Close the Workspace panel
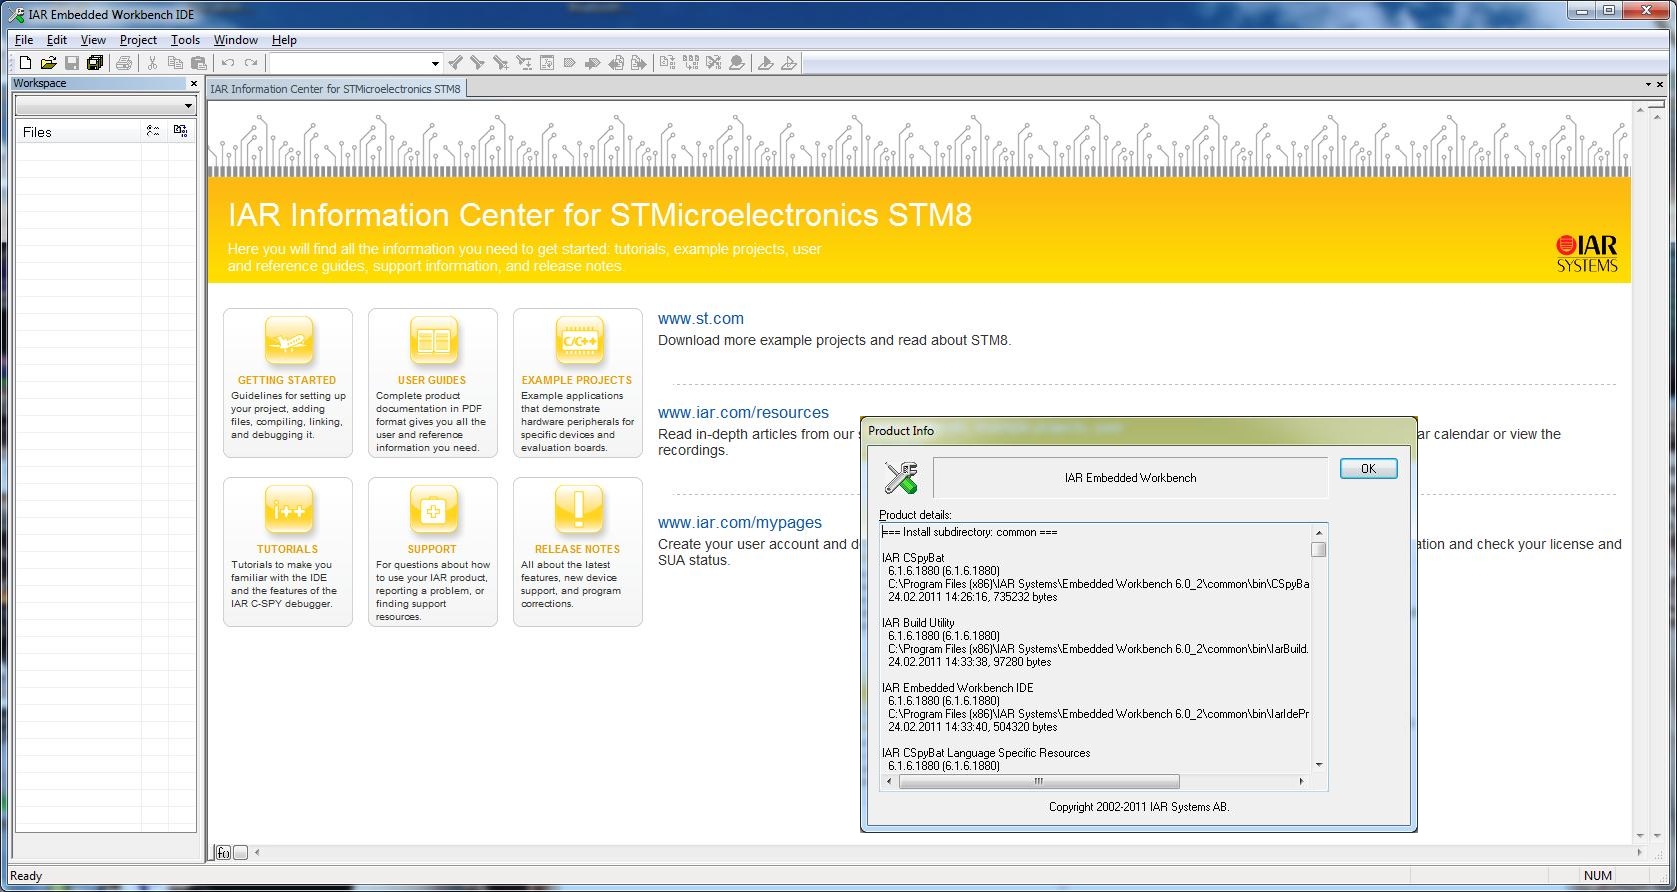This screenshot has width=1677, height=892. 194,84
